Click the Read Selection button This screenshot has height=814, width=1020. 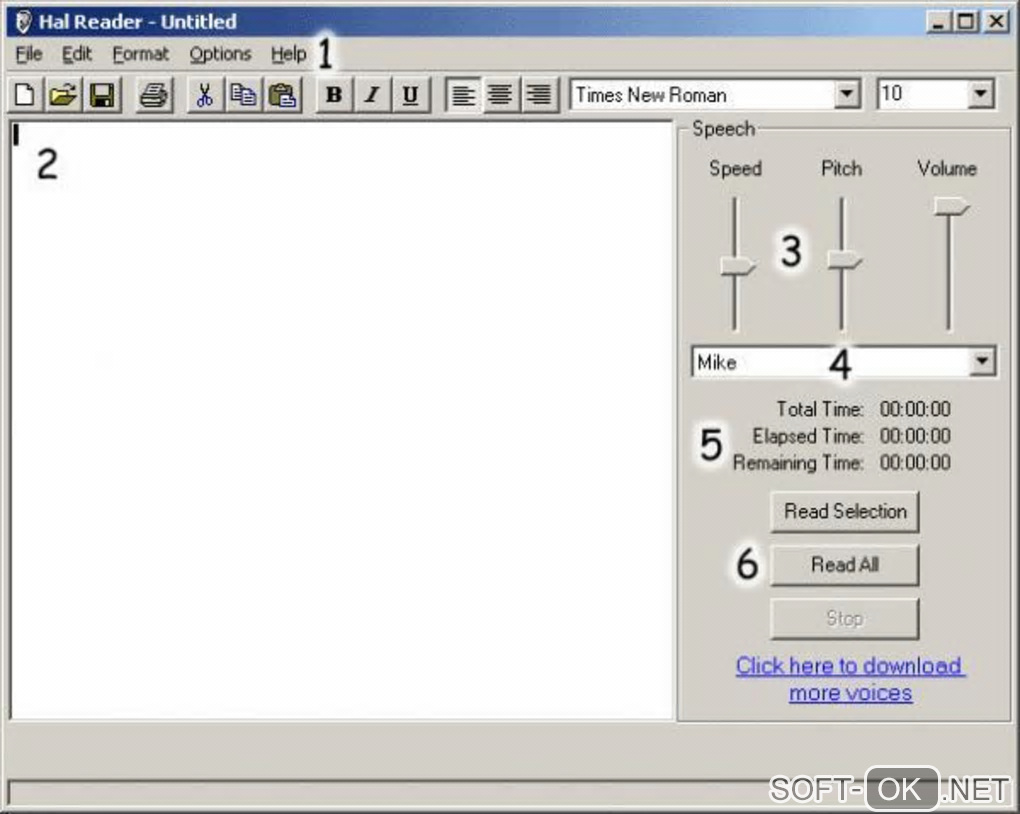(845, 511)
